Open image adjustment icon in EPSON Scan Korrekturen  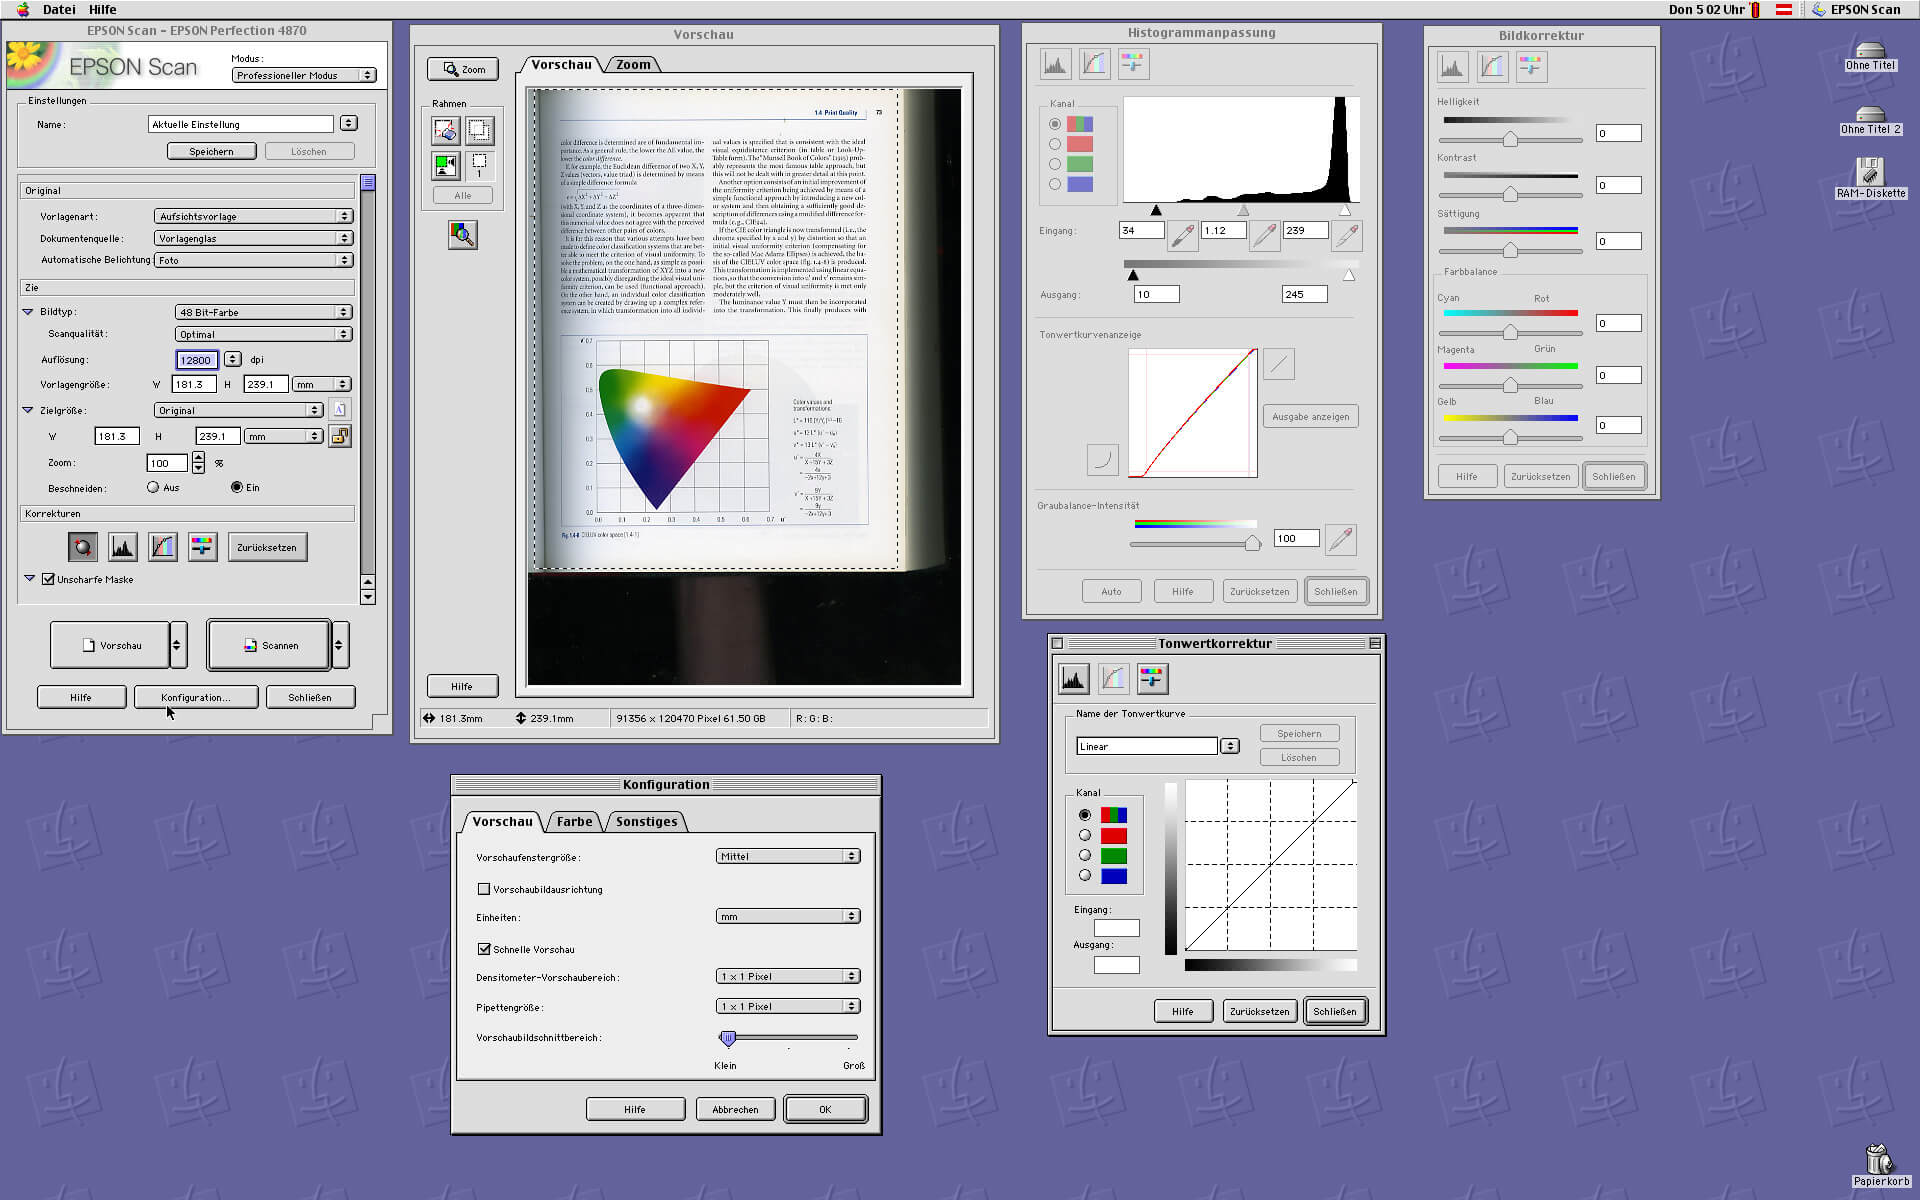pos(203,547)
